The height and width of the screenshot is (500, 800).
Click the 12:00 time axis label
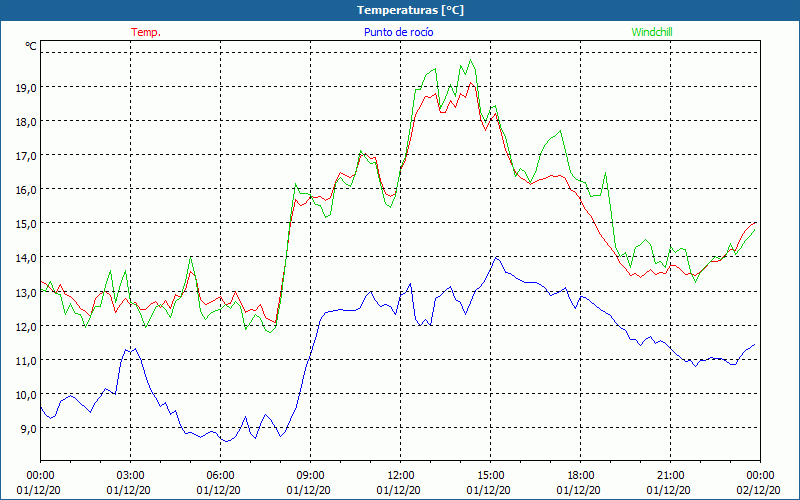[x=401, y=476]
